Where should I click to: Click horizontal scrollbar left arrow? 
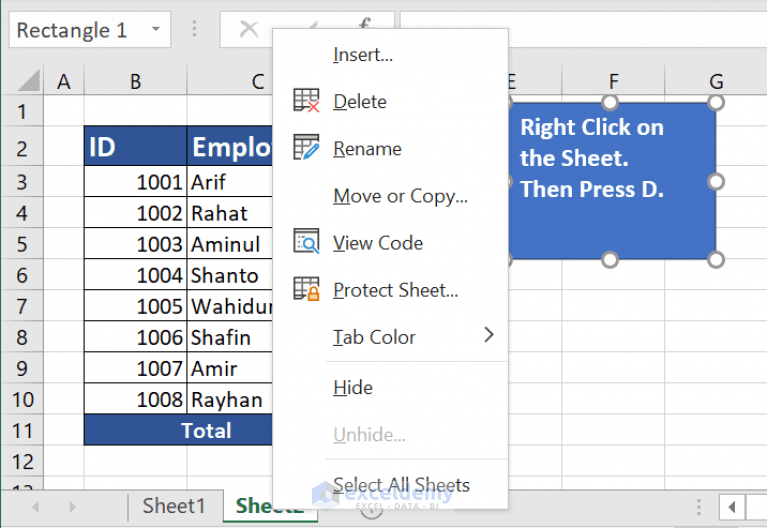(732, 507)
